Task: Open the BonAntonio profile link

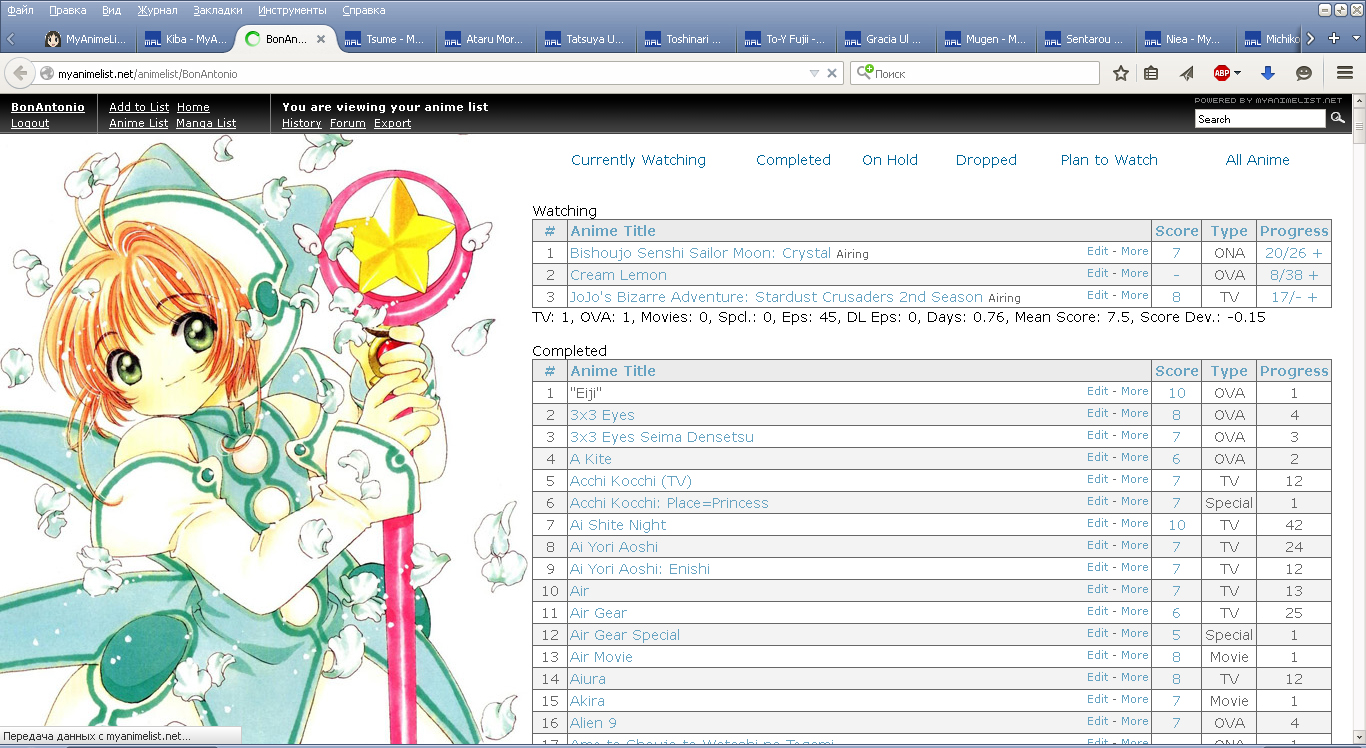Action: click(48, 107)
